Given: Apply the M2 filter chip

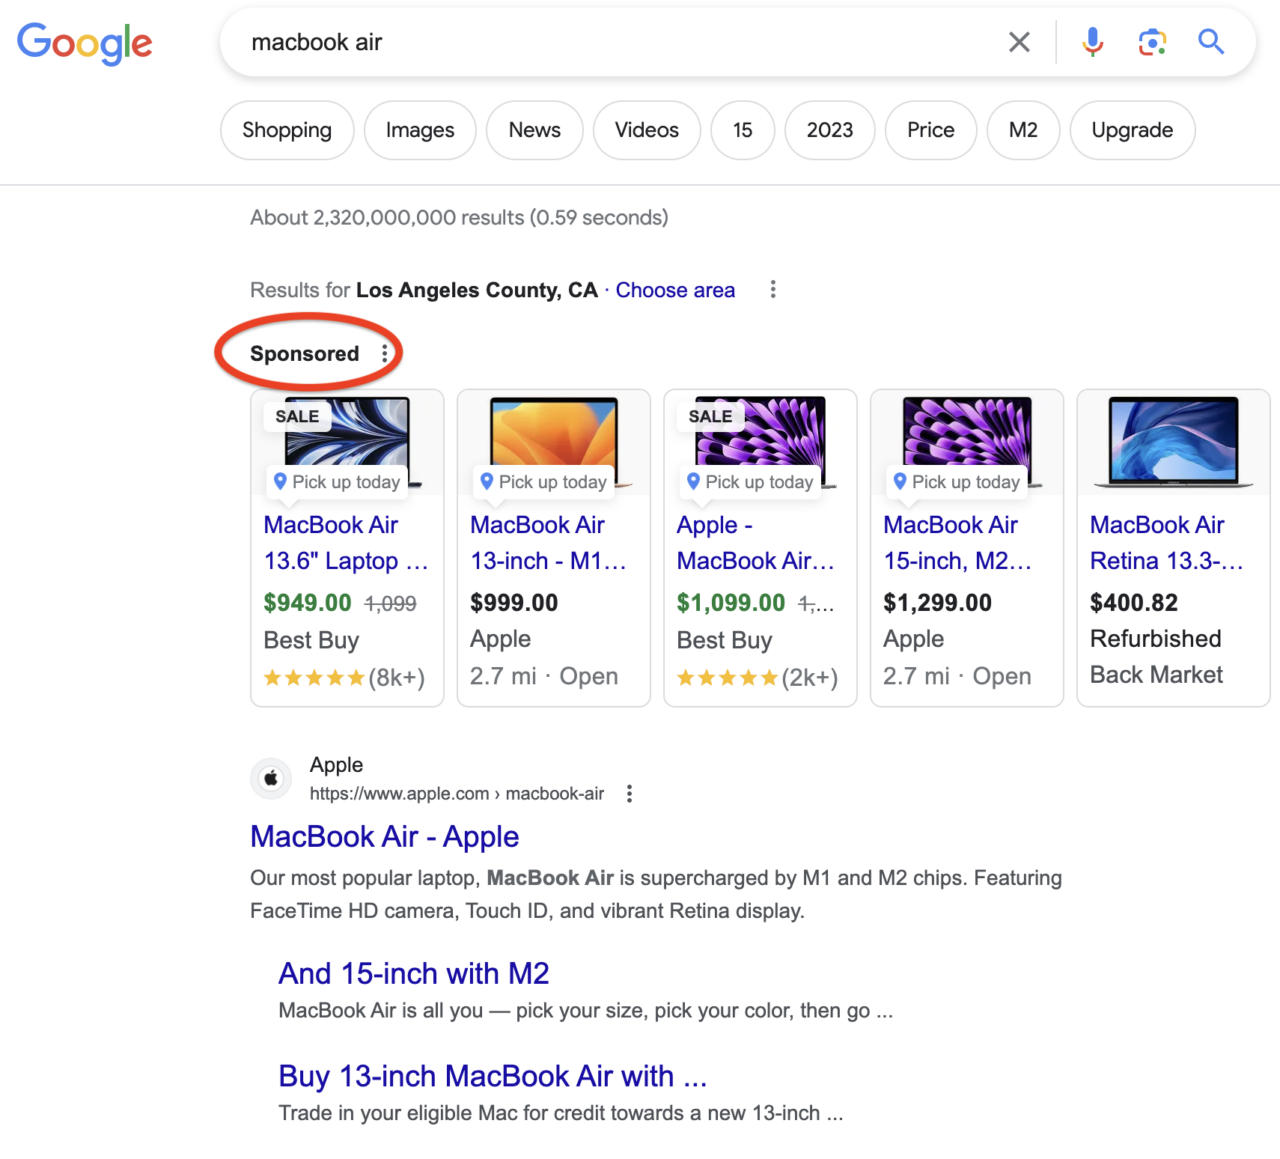Looking at the screenshot, I should [x=1023, y=130].
